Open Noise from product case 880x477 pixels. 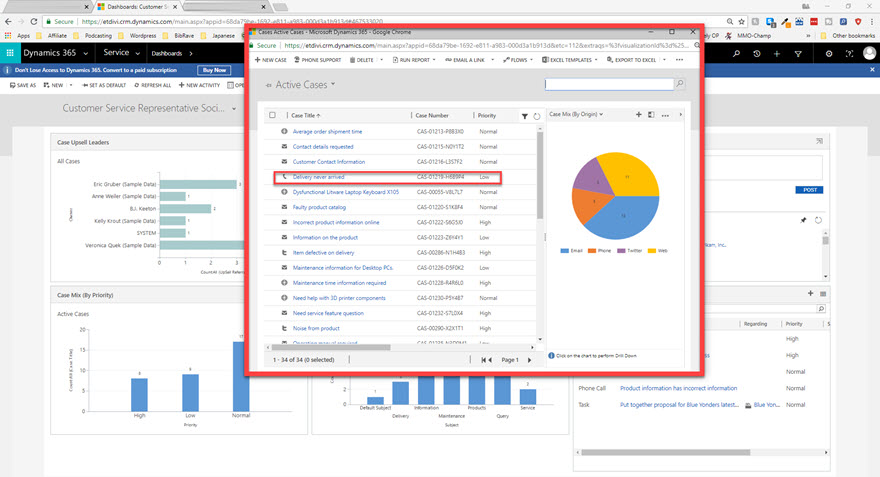tap(316, 329)
